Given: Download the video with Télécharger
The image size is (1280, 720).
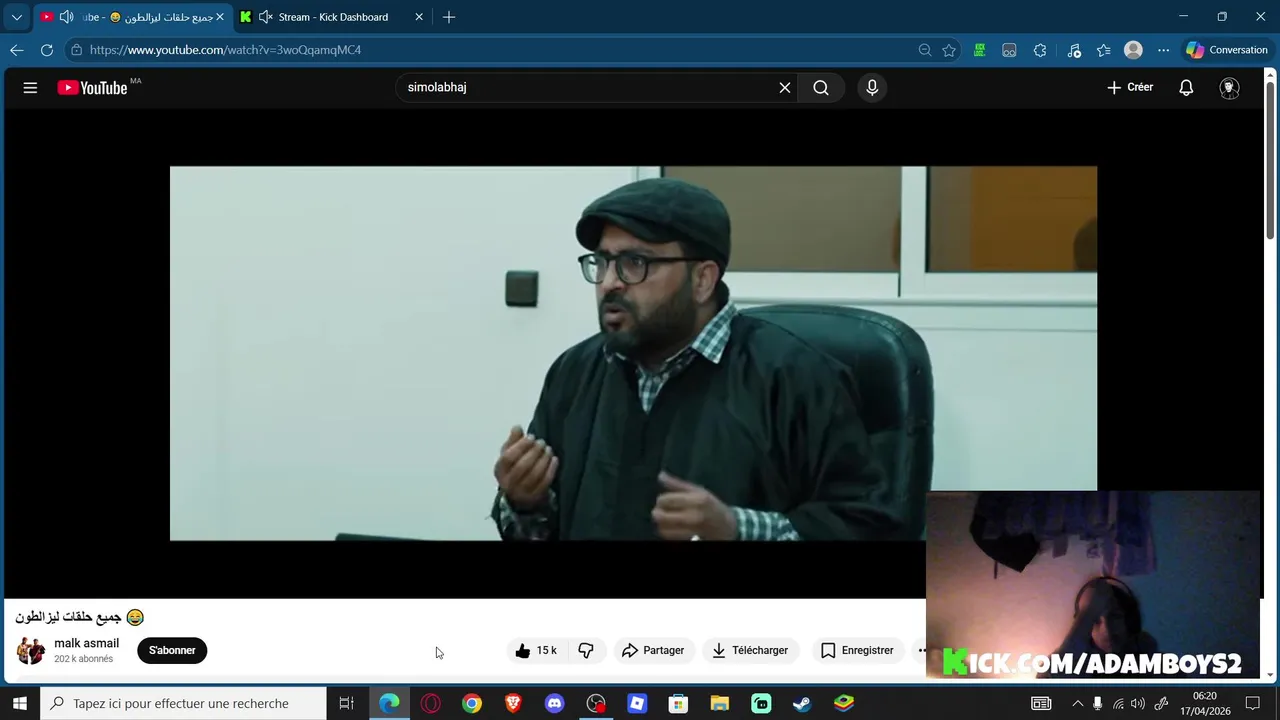Looking at the screenshot, I should click(750, 651).
